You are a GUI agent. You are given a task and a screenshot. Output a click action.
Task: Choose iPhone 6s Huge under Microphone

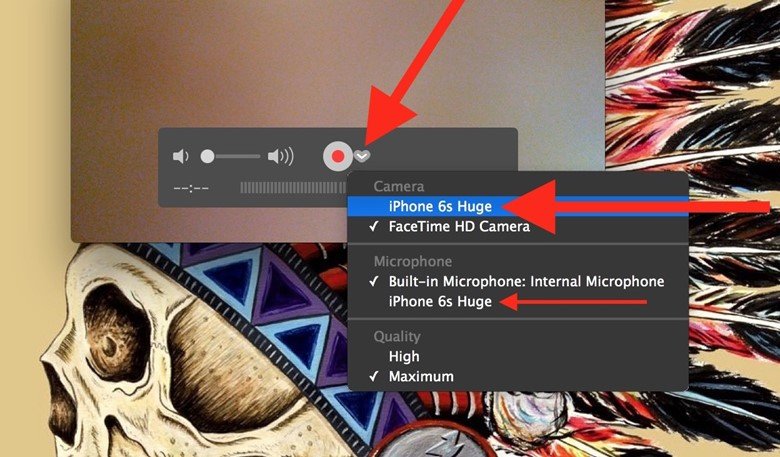(x=440, y=302)
